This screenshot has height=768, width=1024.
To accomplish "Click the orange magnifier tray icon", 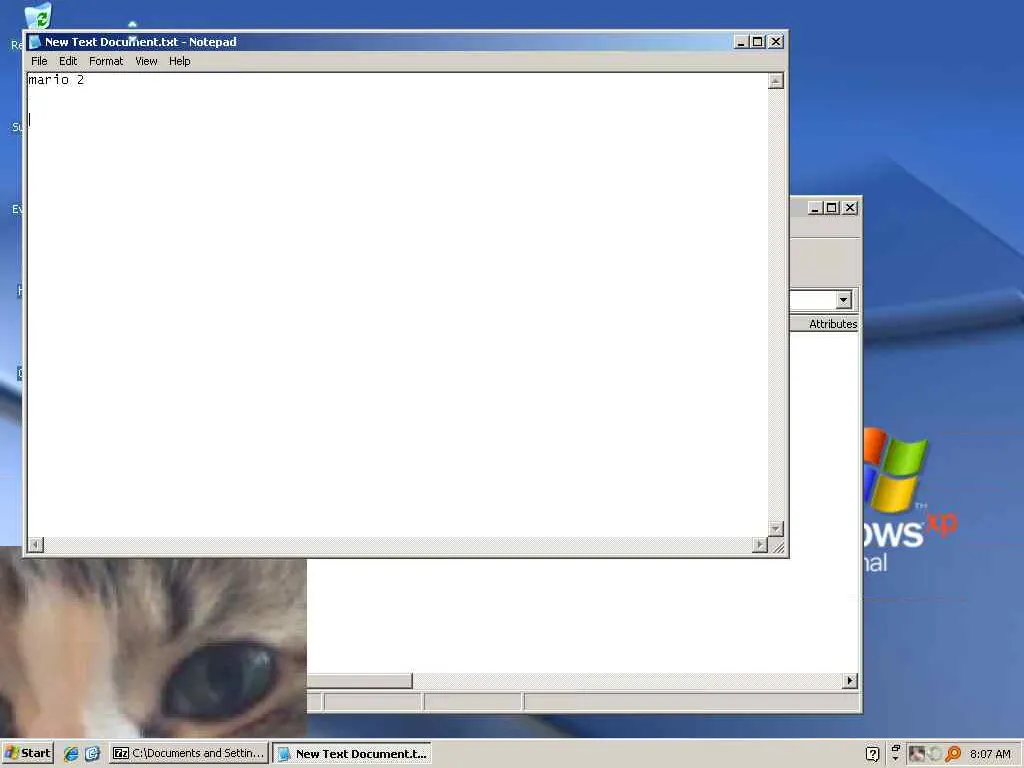I will [953, 754].
